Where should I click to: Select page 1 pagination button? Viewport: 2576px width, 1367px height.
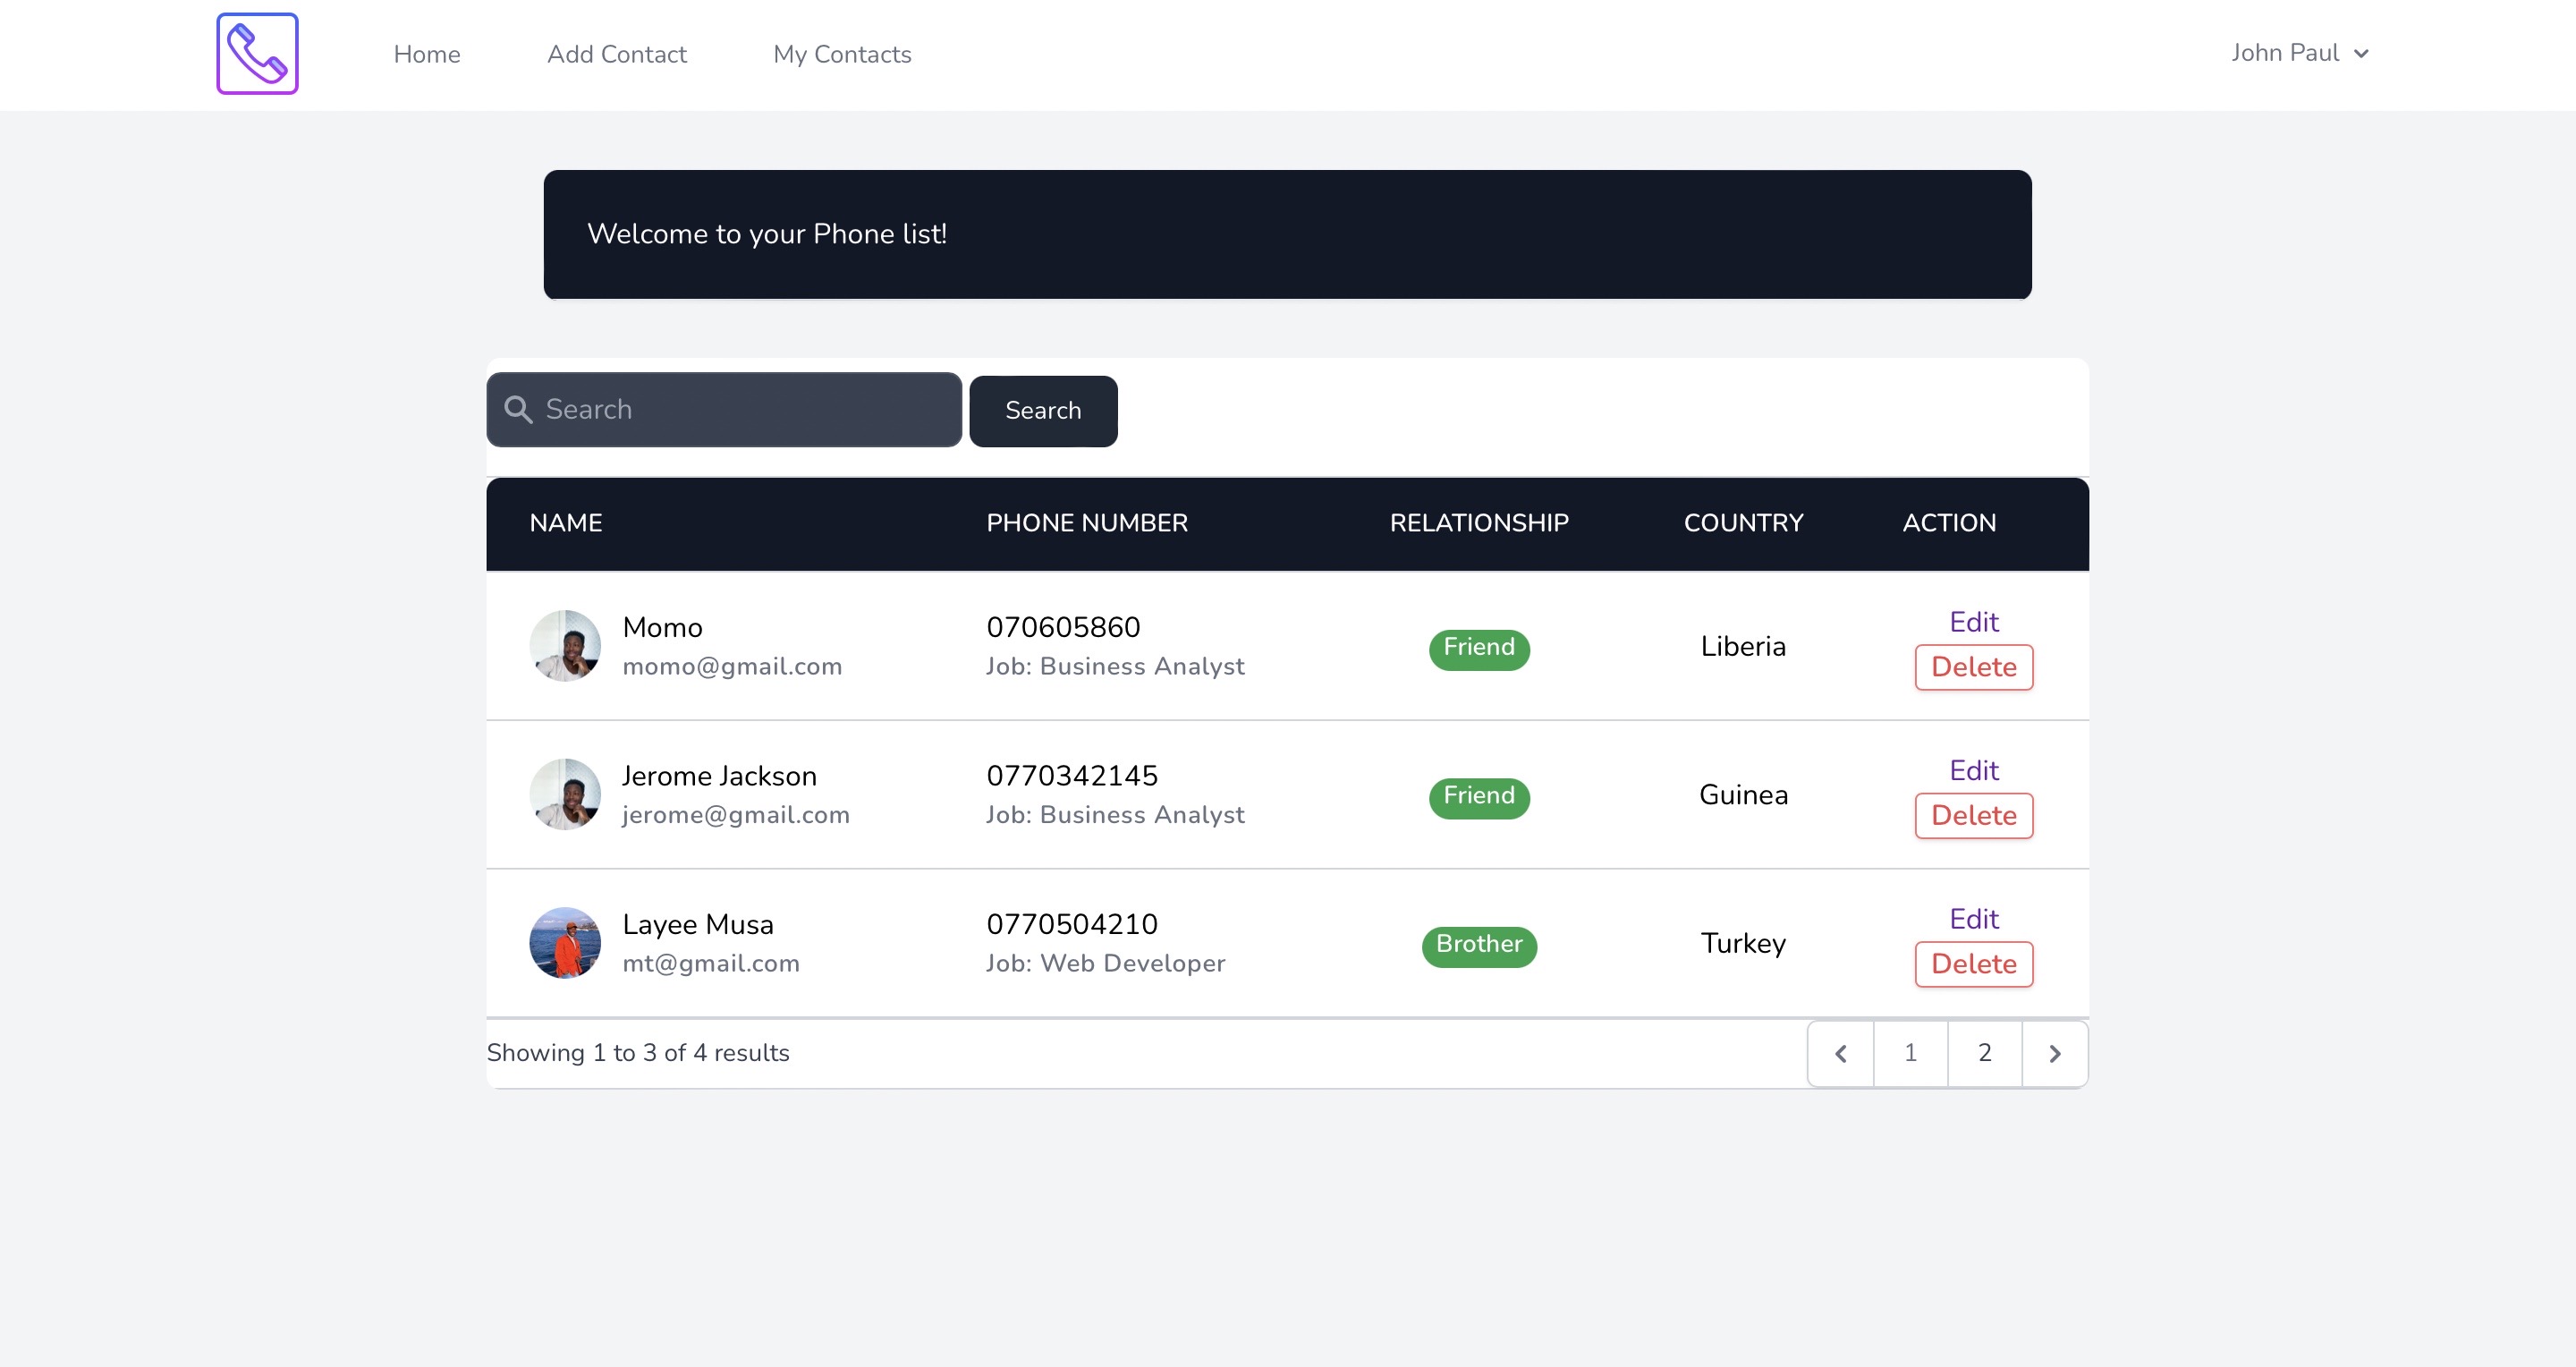click(x=1911, y=1053)
